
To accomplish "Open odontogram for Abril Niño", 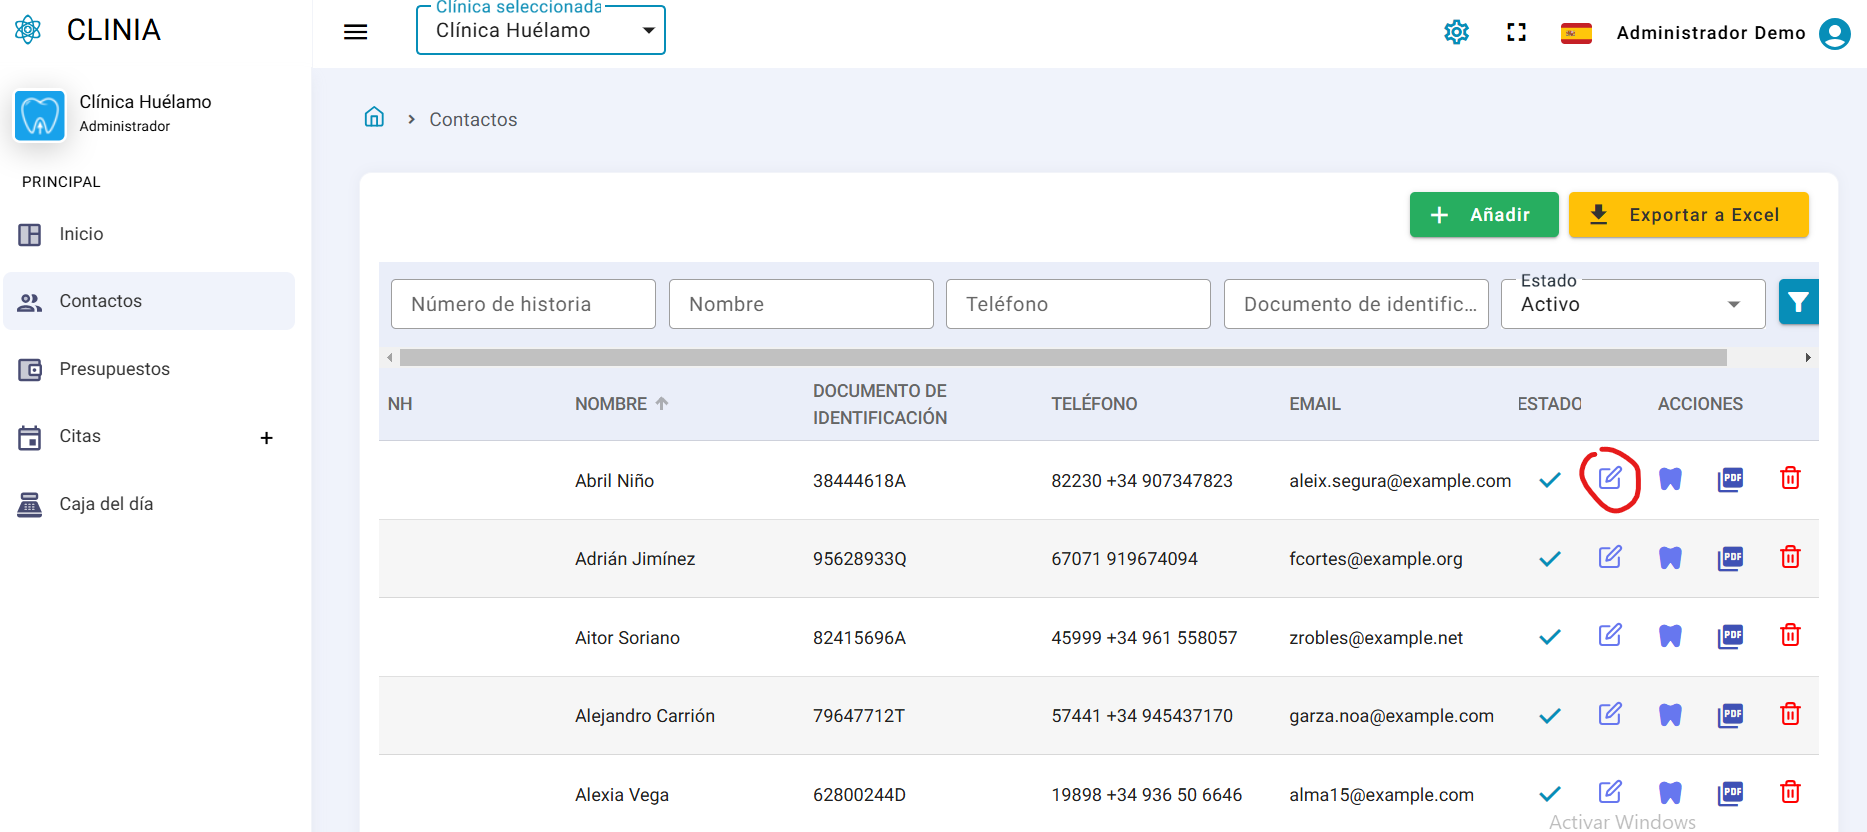I will [x=1670, y=479].
